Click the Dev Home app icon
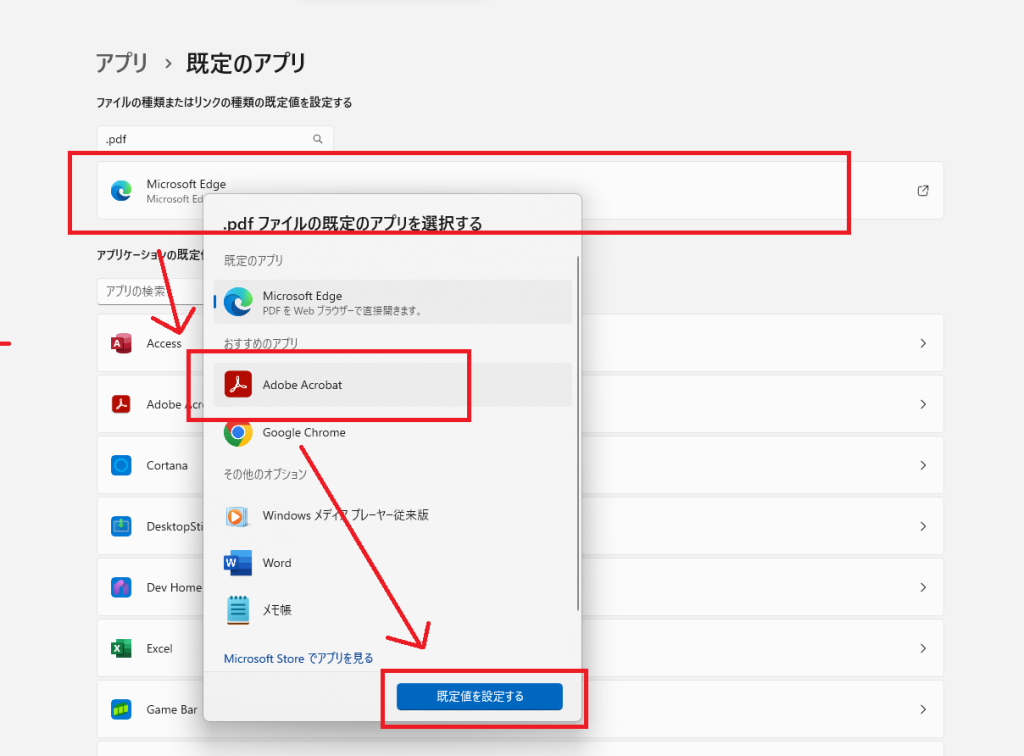Screen dimensions: 1024x756 (121, 588)
